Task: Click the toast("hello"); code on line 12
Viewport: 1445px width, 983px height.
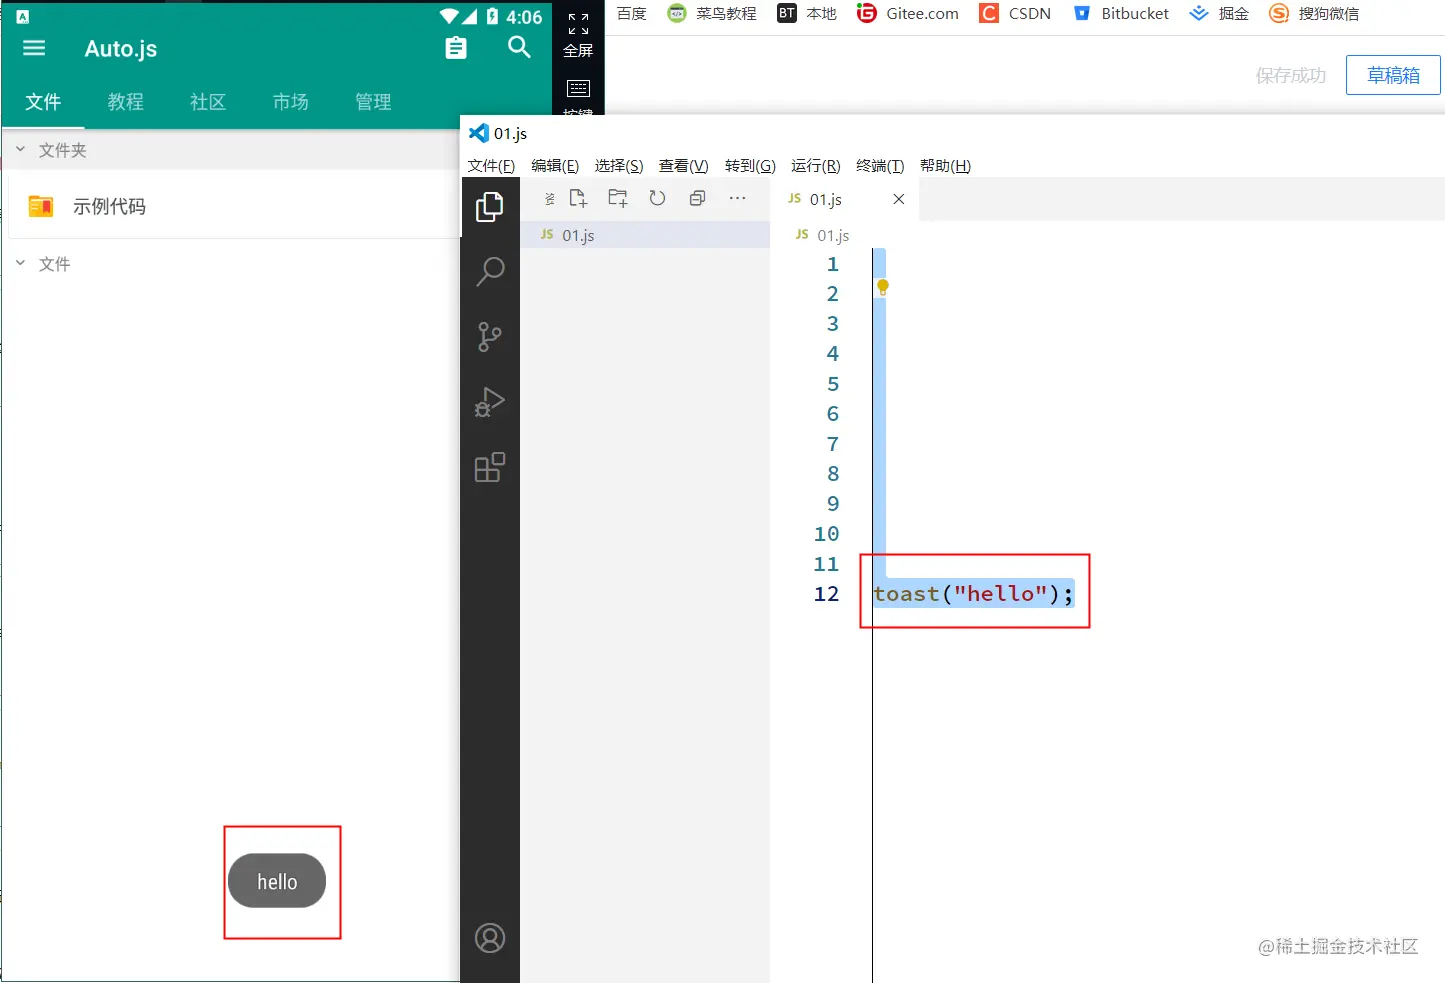Action: 973,594
